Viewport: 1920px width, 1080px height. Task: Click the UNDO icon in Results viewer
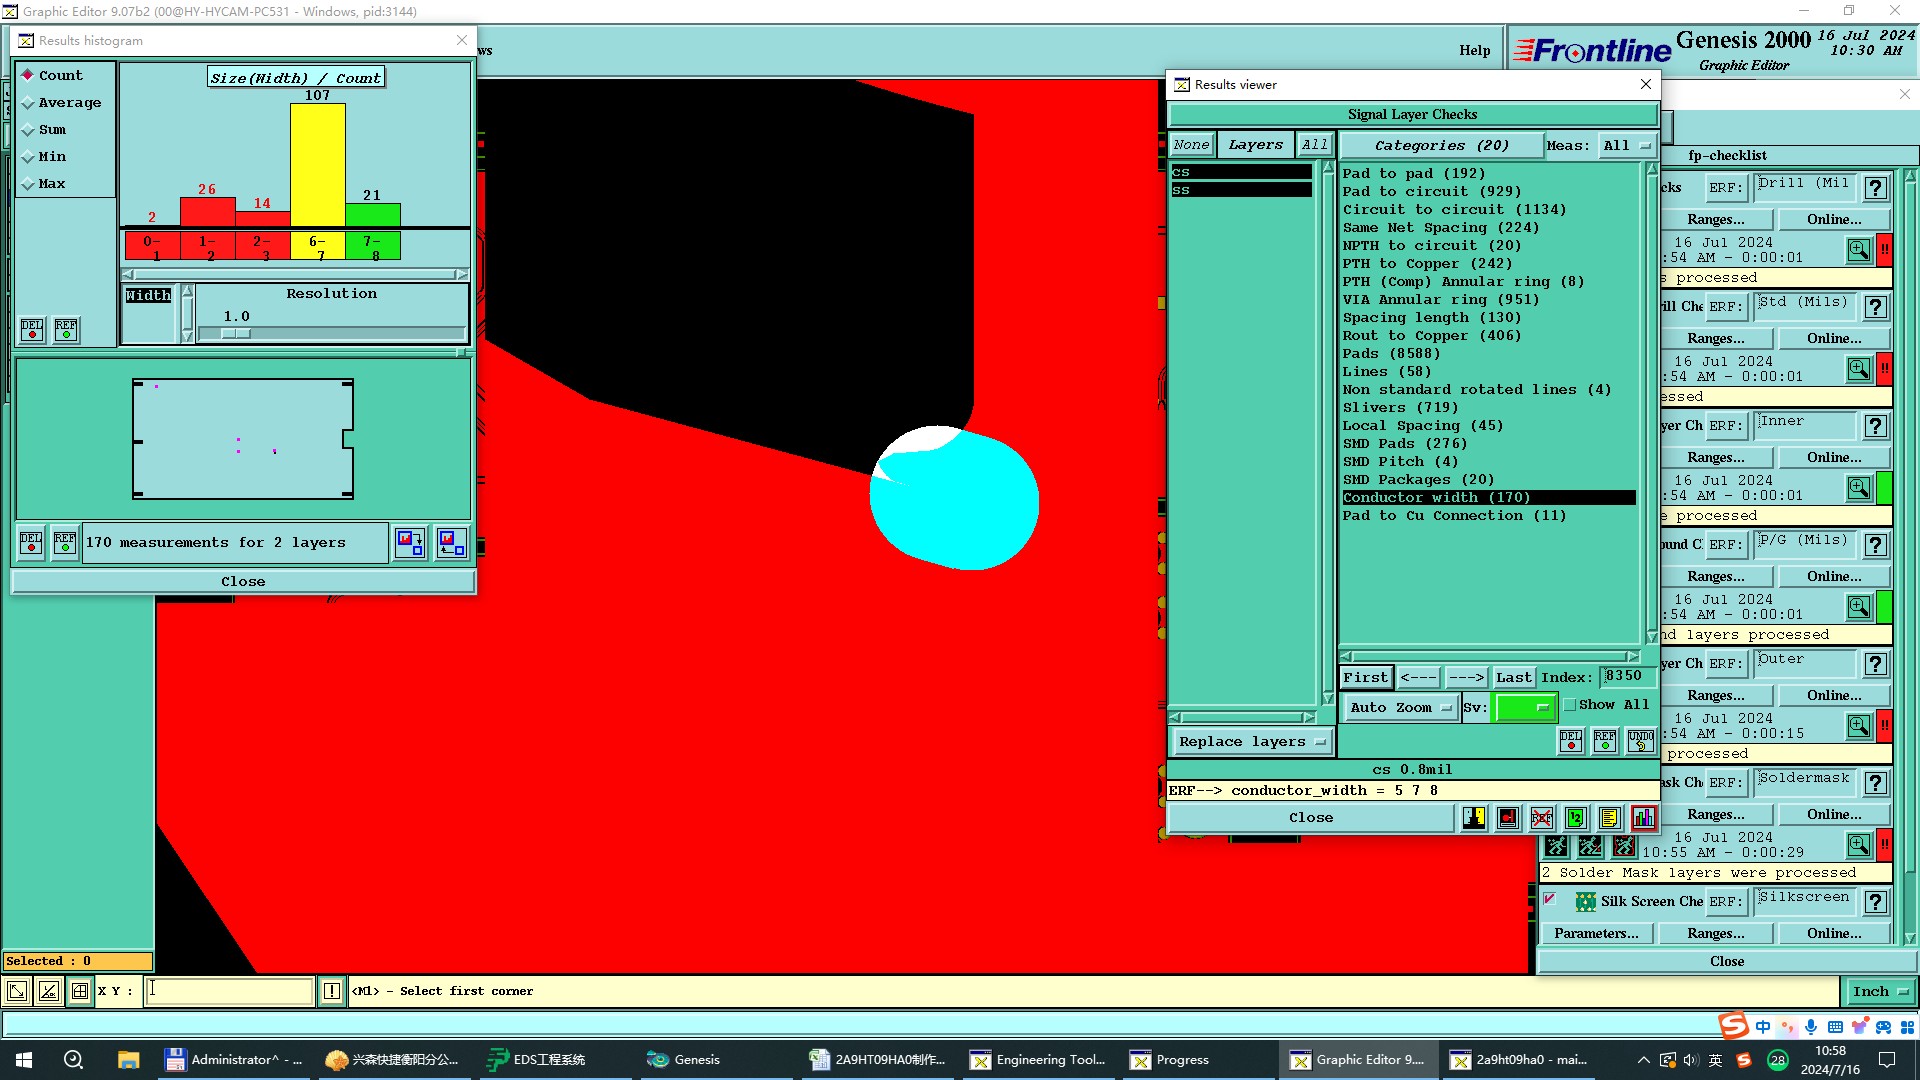coord(1640,741)
